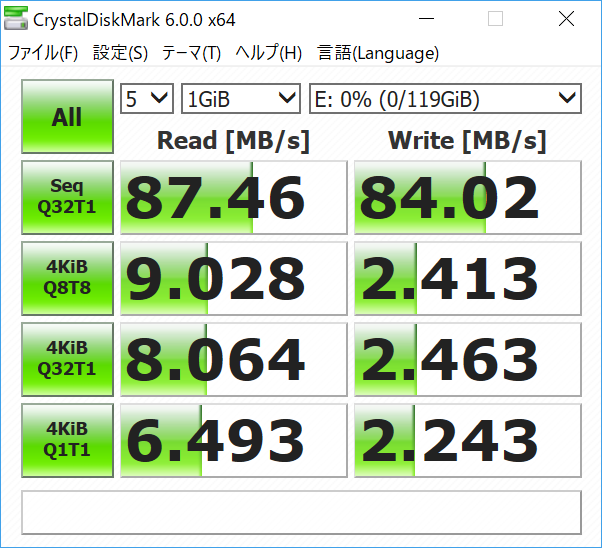Click the empty comment text field at bottom
This screenshot has height=548, width=602.
[x=301, y=512]
